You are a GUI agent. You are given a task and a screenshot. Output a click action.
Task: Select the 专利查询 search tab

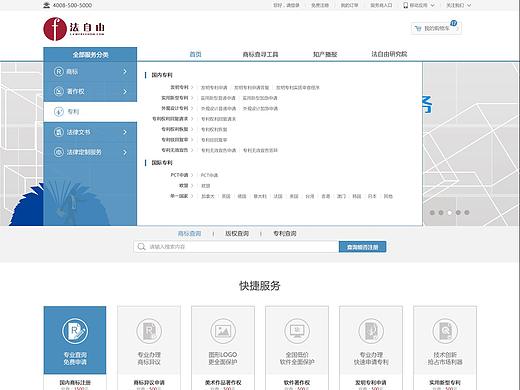click(285, 234)
